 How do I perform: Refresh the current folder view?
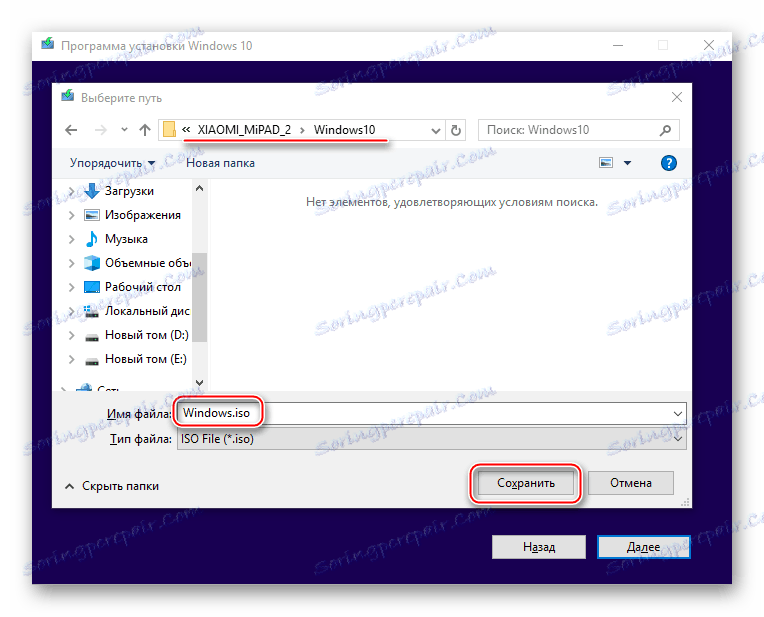(456, 130)
